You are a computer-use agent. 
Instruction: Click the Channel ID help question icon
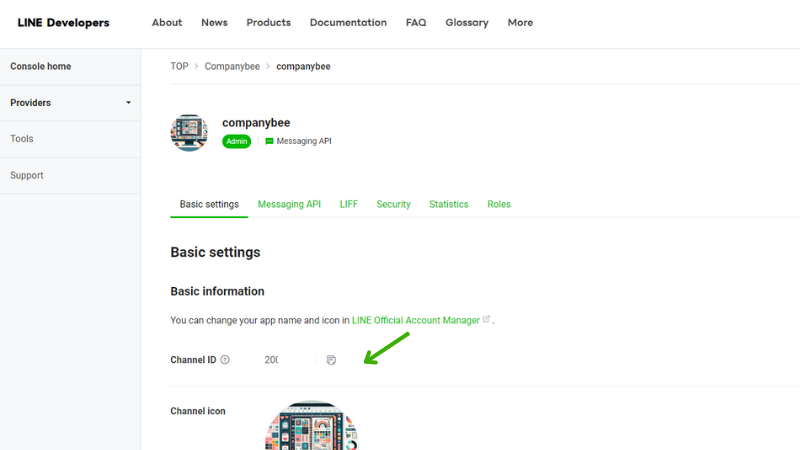(x=225, y=360)
